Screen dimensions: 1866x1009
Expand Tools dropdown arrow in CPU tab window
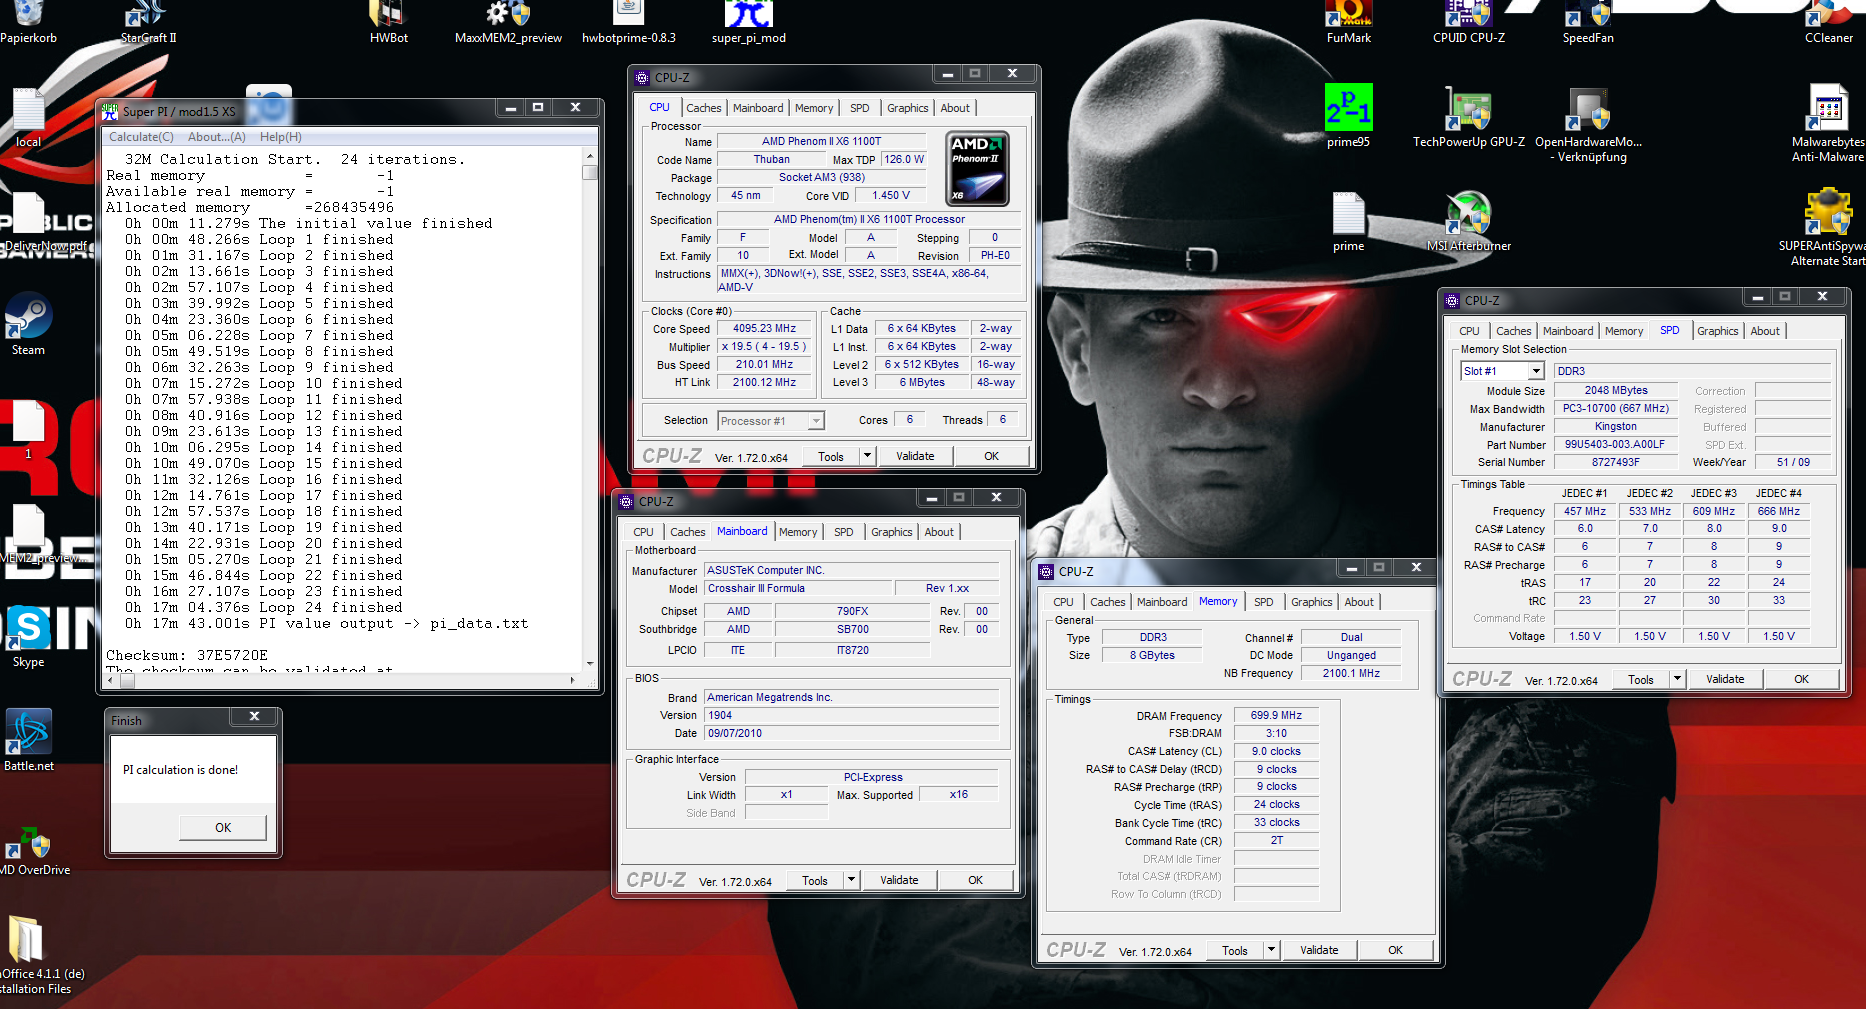(x=867, y=456)
